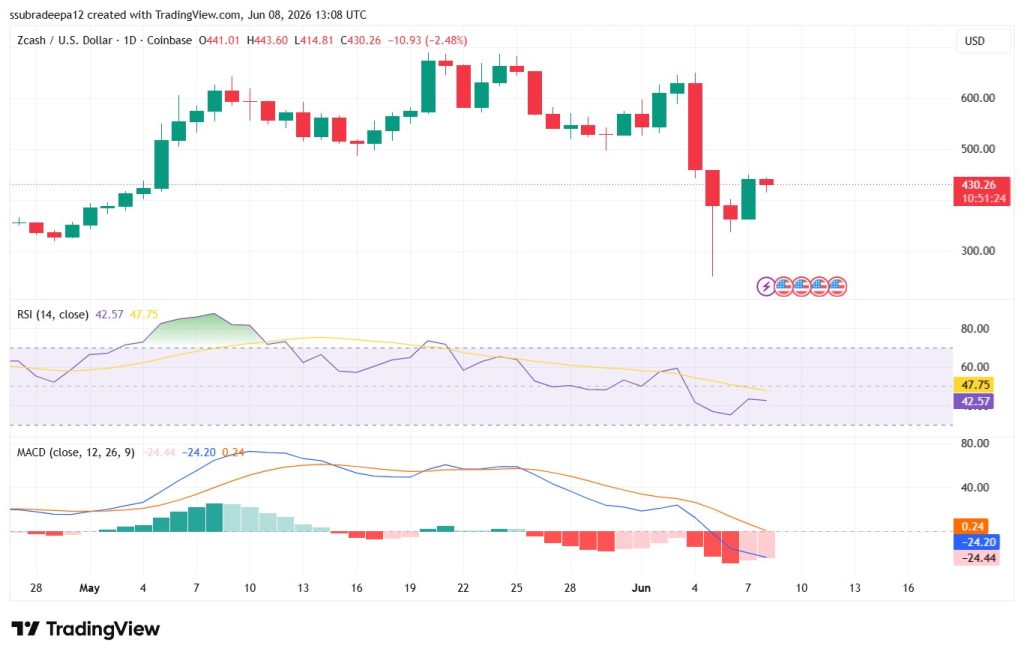Screen dimensions: 1024x657
Task: Click the latest small red candle at 430.26
Action: point(766,182)
